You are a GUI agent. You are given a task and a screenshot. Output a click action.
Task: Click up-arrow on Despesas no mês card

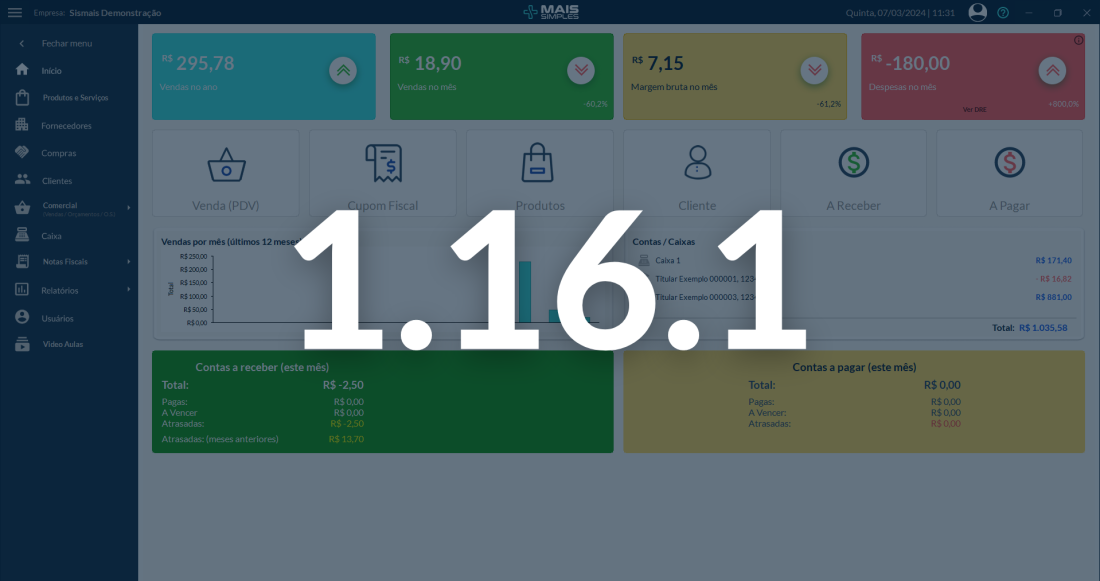coord(1052,70)
